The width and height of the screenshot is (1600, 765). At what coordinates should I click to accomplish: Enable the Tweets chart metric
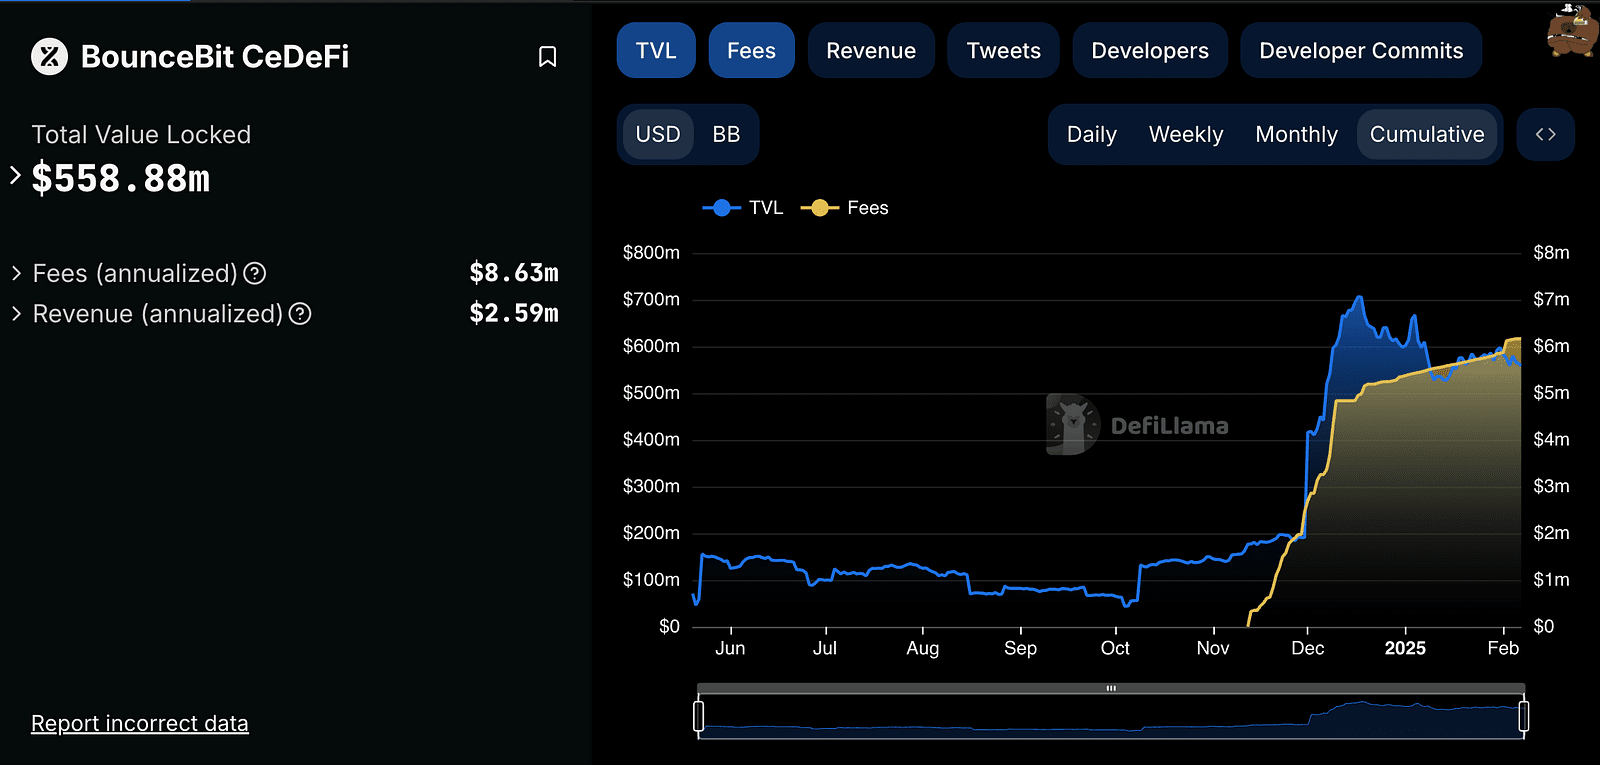1004,50
